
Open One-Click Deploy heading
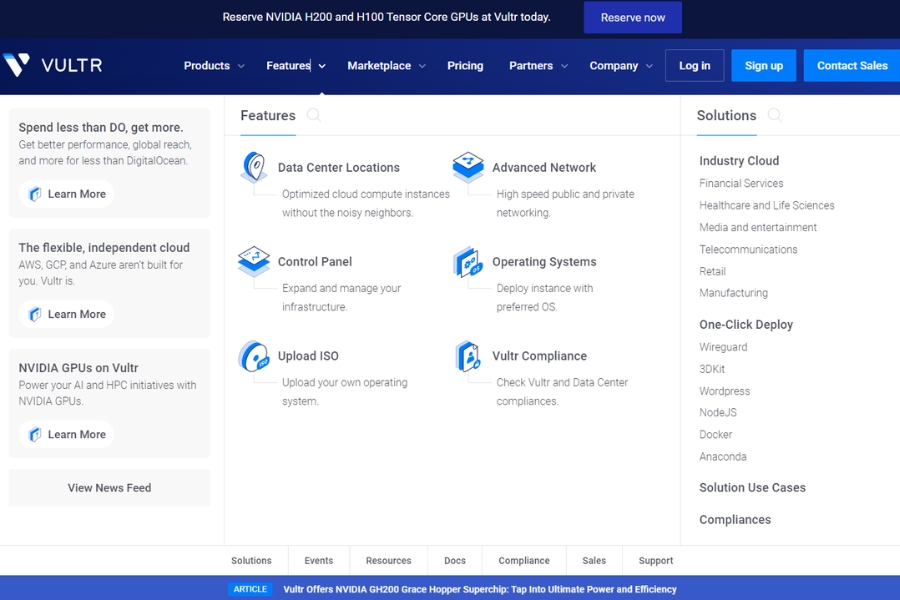pos(746,324)
